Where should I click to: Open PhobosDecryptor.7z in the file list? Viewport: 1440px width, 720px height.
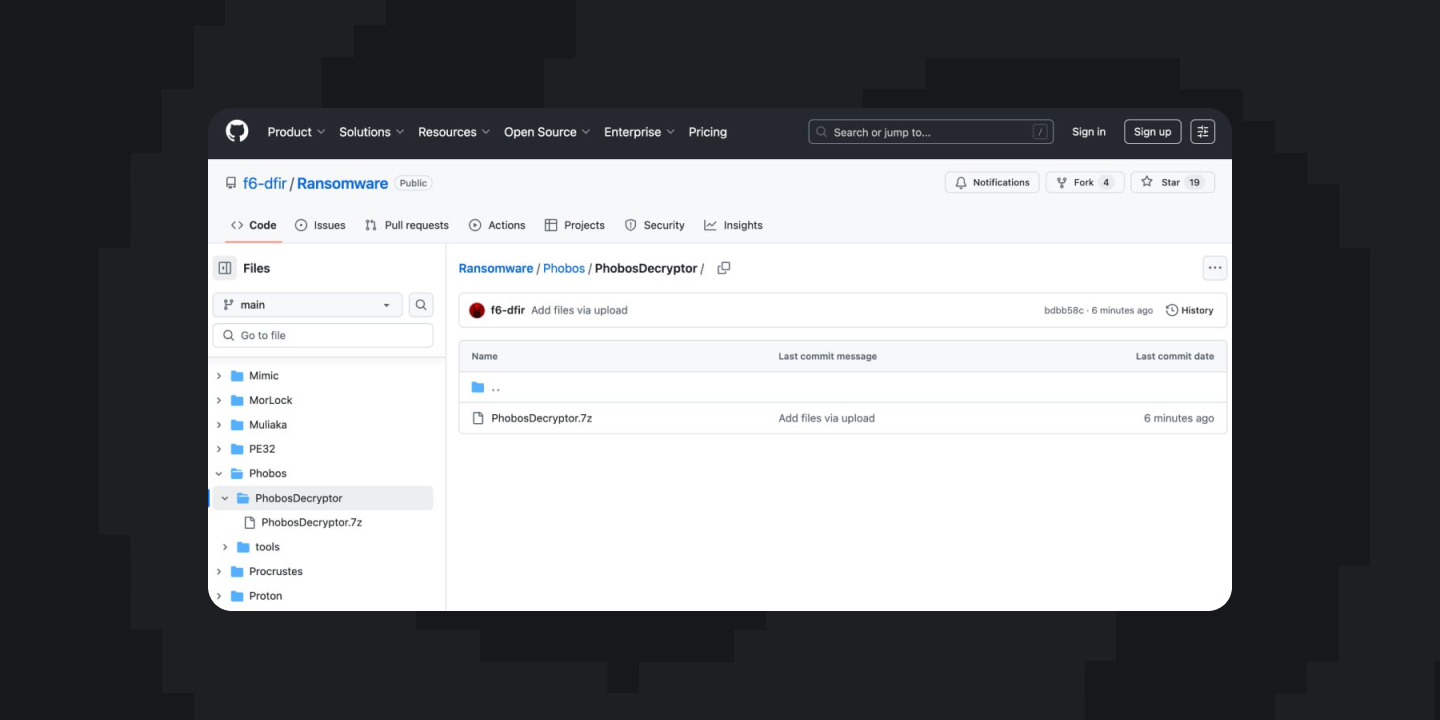coord(541,418)
